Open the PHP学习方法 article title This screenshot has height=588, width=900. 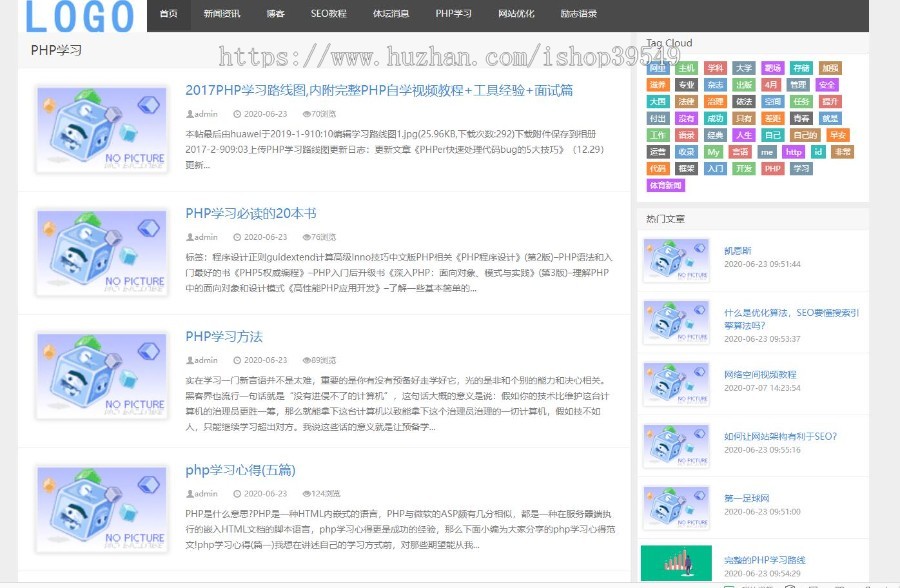point(224,336)
